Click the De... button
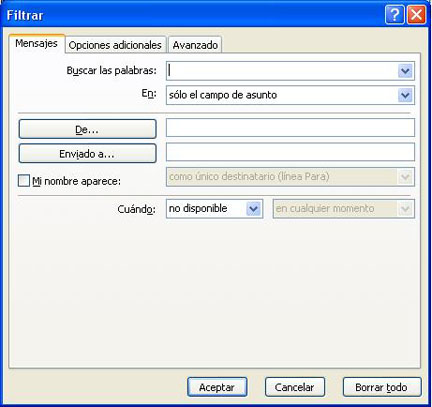Image resolution: width=432 pixels, height=407 pixels. tap(87, 129)
